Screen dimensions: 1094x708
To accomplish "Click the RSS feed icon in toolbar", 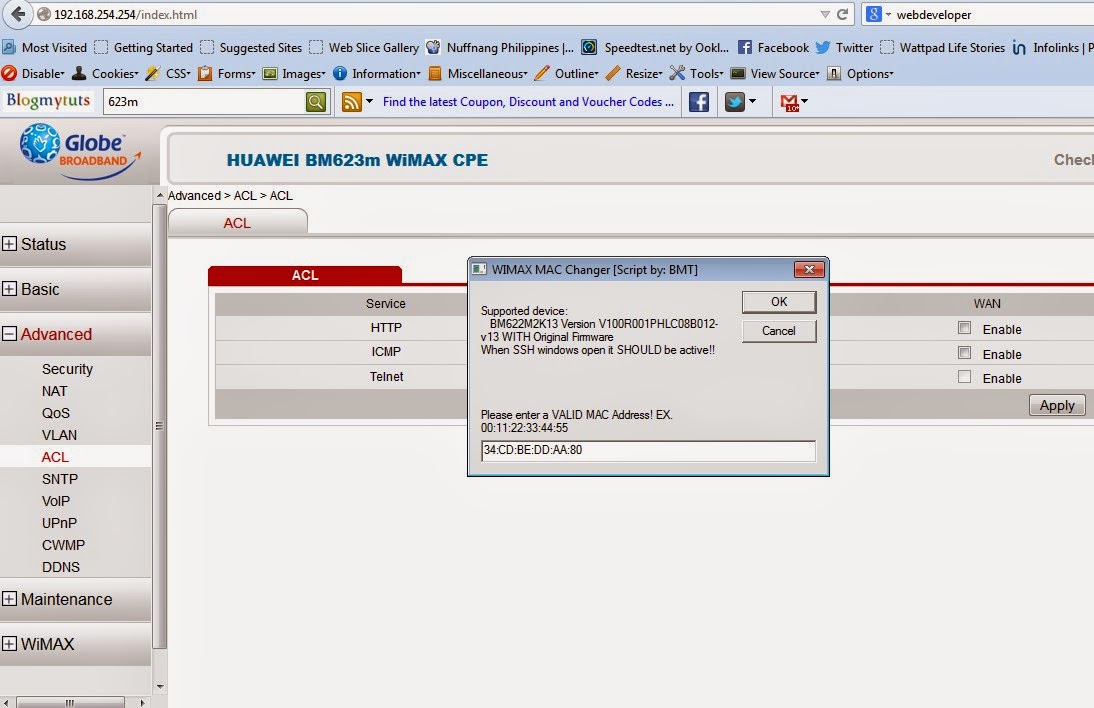I will click(352, 102).
